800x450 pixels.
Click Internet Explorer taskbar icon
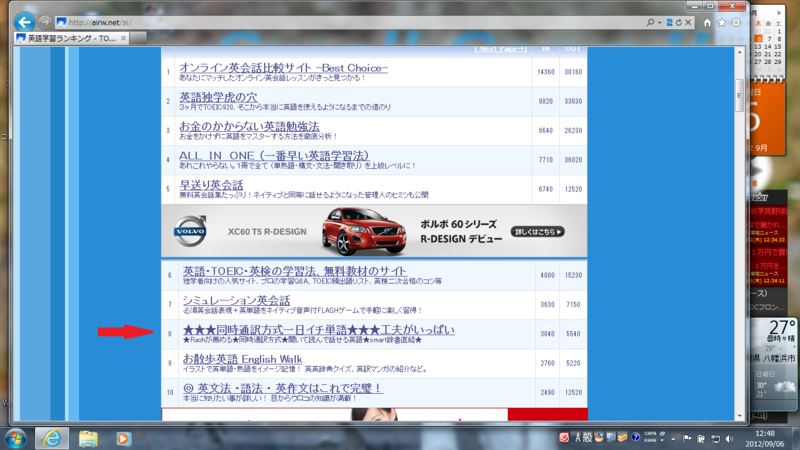tap(52, 438)
